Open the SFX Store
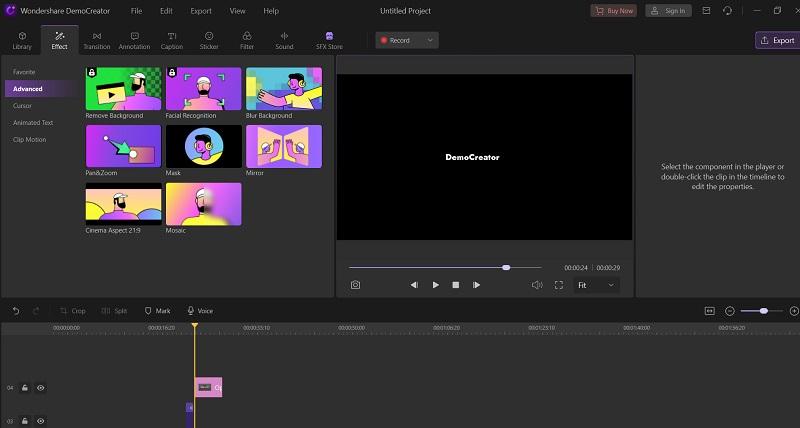This screenshot has height=428, width=800. point(329,40)
